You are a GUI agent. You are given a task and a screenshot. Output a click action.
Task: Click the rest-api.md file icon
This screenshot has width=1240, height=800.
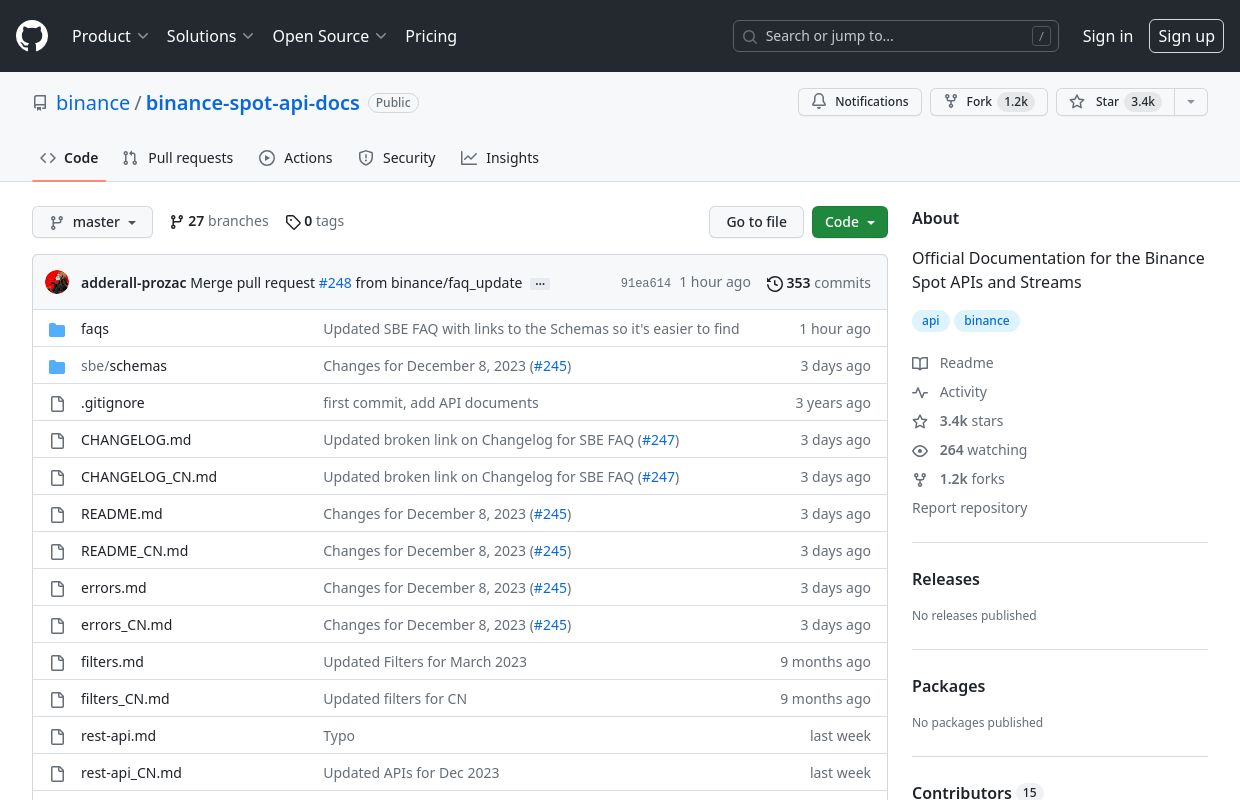pos(57,736)
